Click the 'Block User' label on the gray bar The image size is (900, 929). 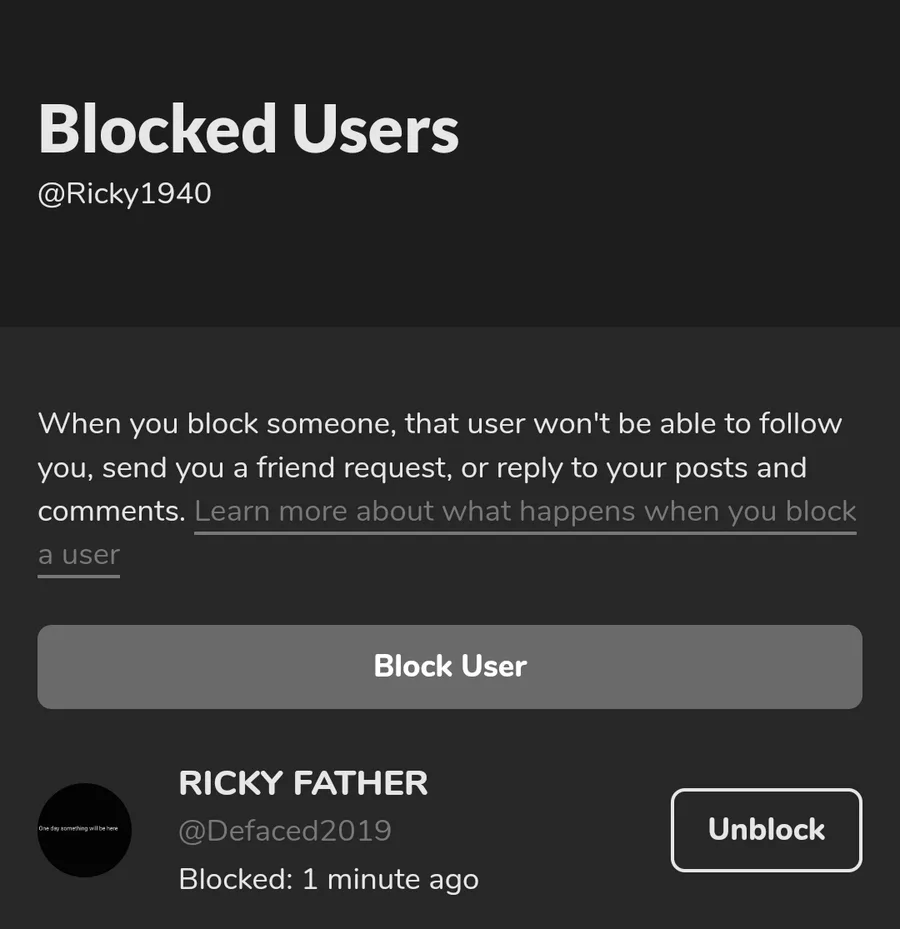(450, 667)
